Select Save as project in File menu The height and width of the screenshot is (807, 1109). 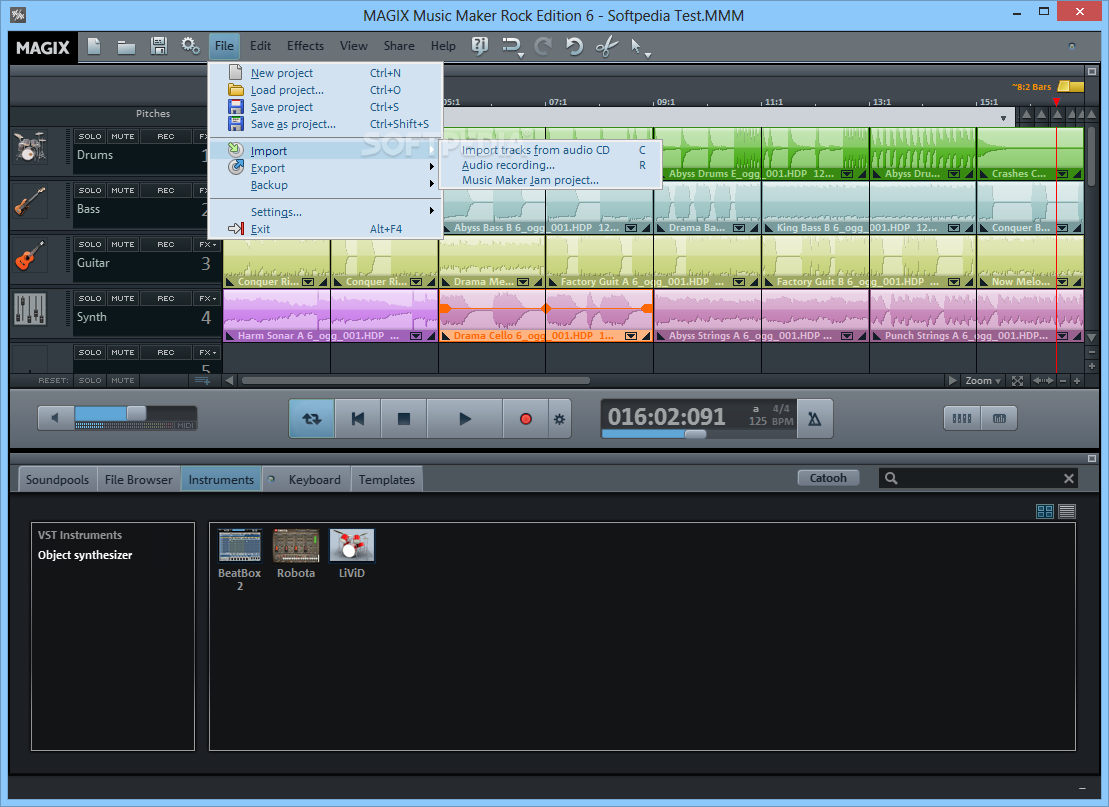coord(325,124)
